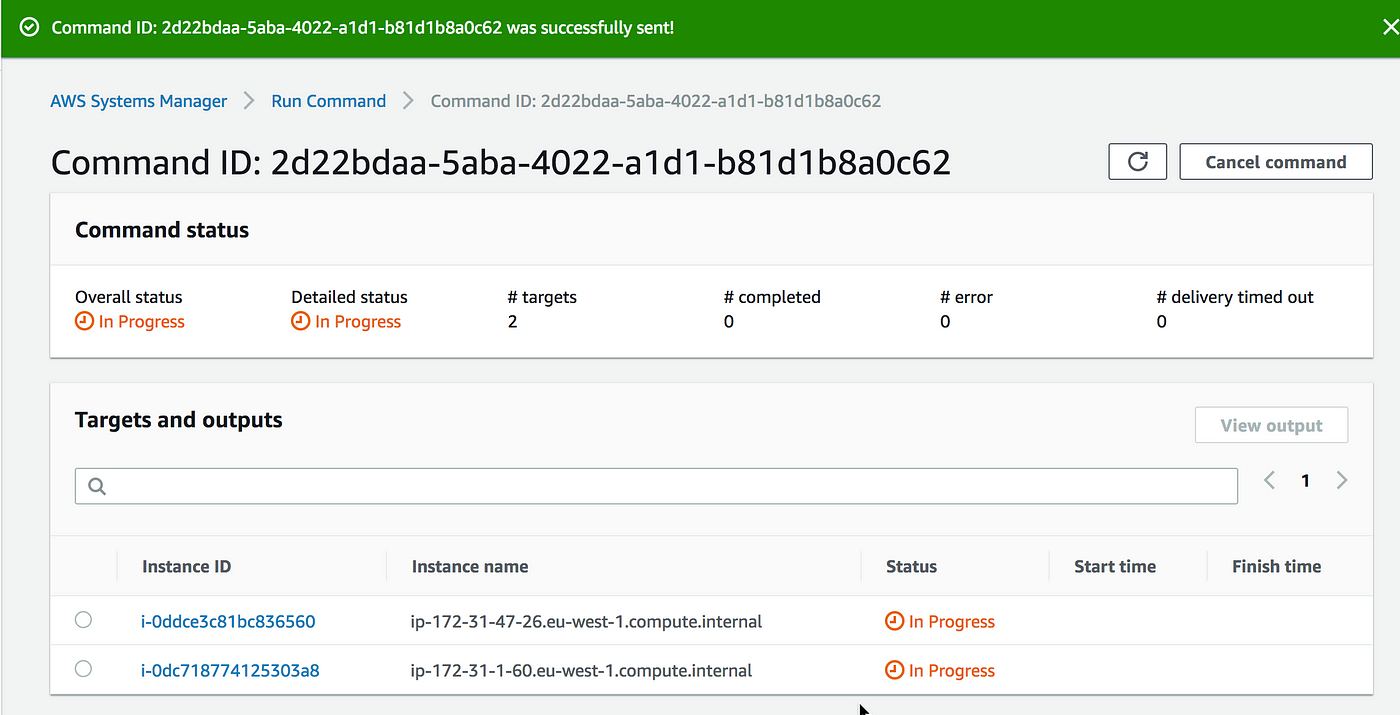The height and width of the screenshot is (715, 1400).
Task: Click In Progress status text of second instance
Action: coord(952,671)
